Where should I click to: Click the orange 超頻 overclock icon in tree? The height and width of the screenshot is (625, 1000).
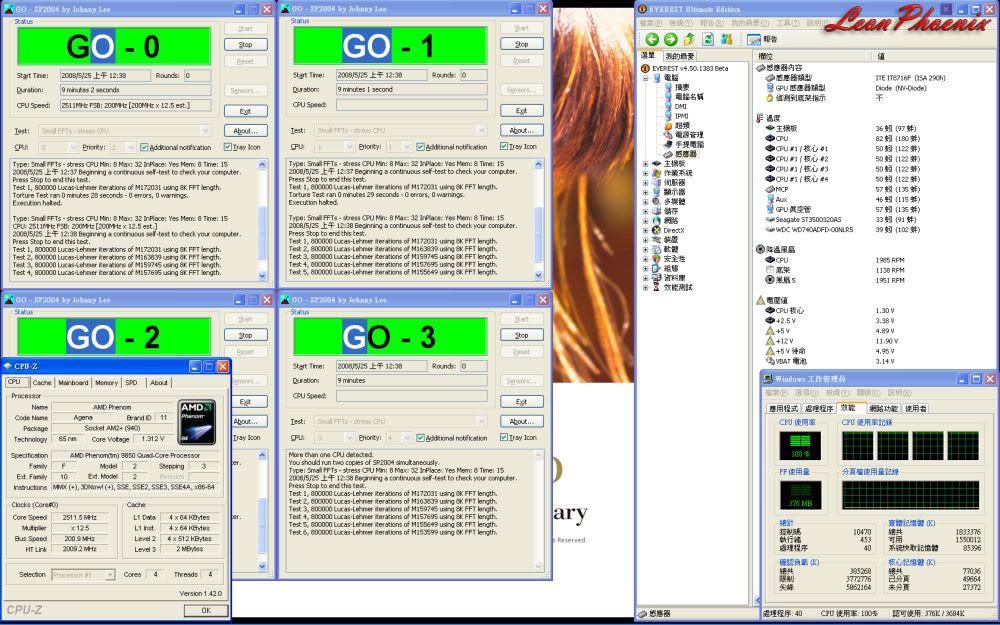(668, 126)
